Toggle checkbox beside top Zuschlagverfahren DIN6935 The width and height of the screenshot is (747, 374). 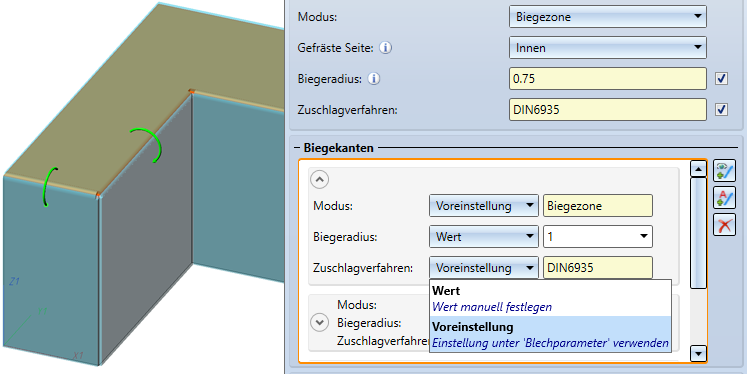point(721,110)
